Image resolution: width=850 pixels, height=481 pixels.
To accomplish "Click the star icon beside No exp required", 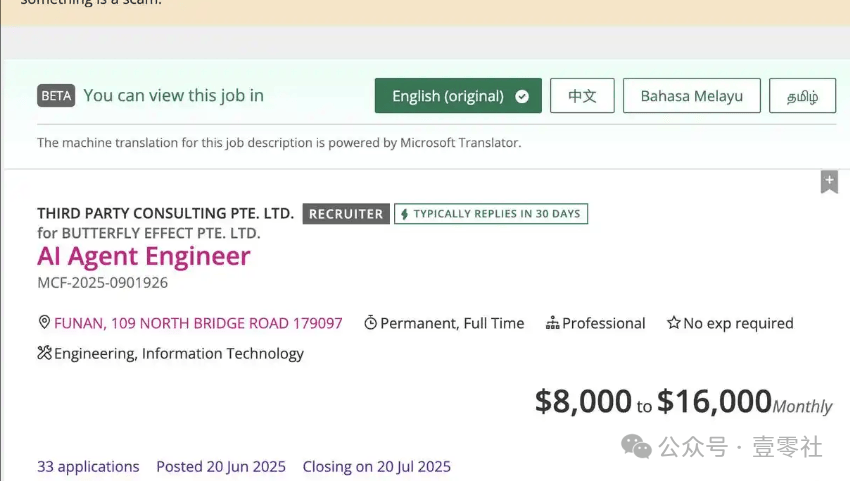I will pos(674,323).
